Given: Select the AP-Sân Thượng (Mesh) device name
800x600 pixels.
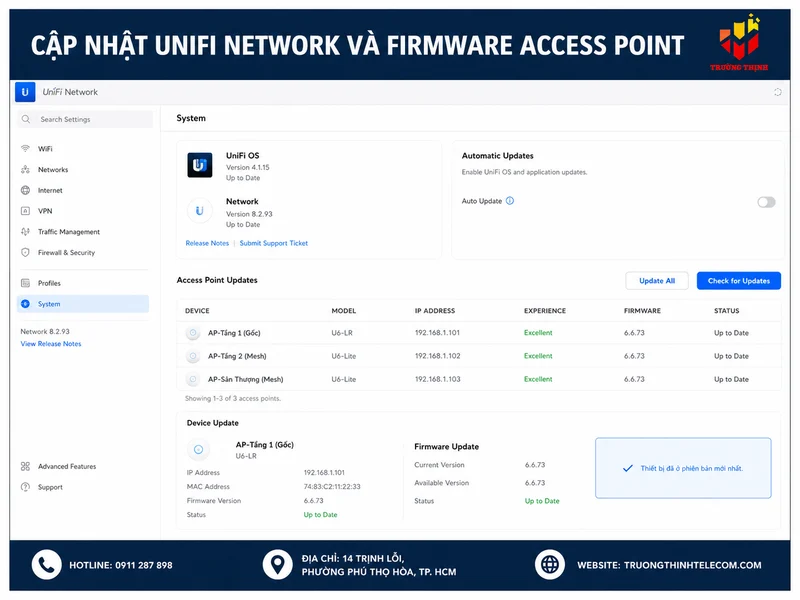Looking at the screenshot, I should [245, 379].
